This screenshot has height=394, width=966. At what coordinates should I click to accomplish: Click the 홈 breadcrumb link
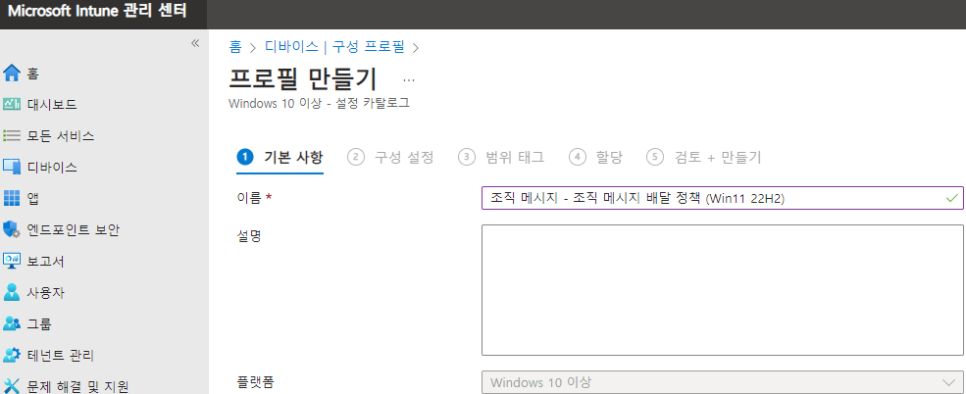235,47
